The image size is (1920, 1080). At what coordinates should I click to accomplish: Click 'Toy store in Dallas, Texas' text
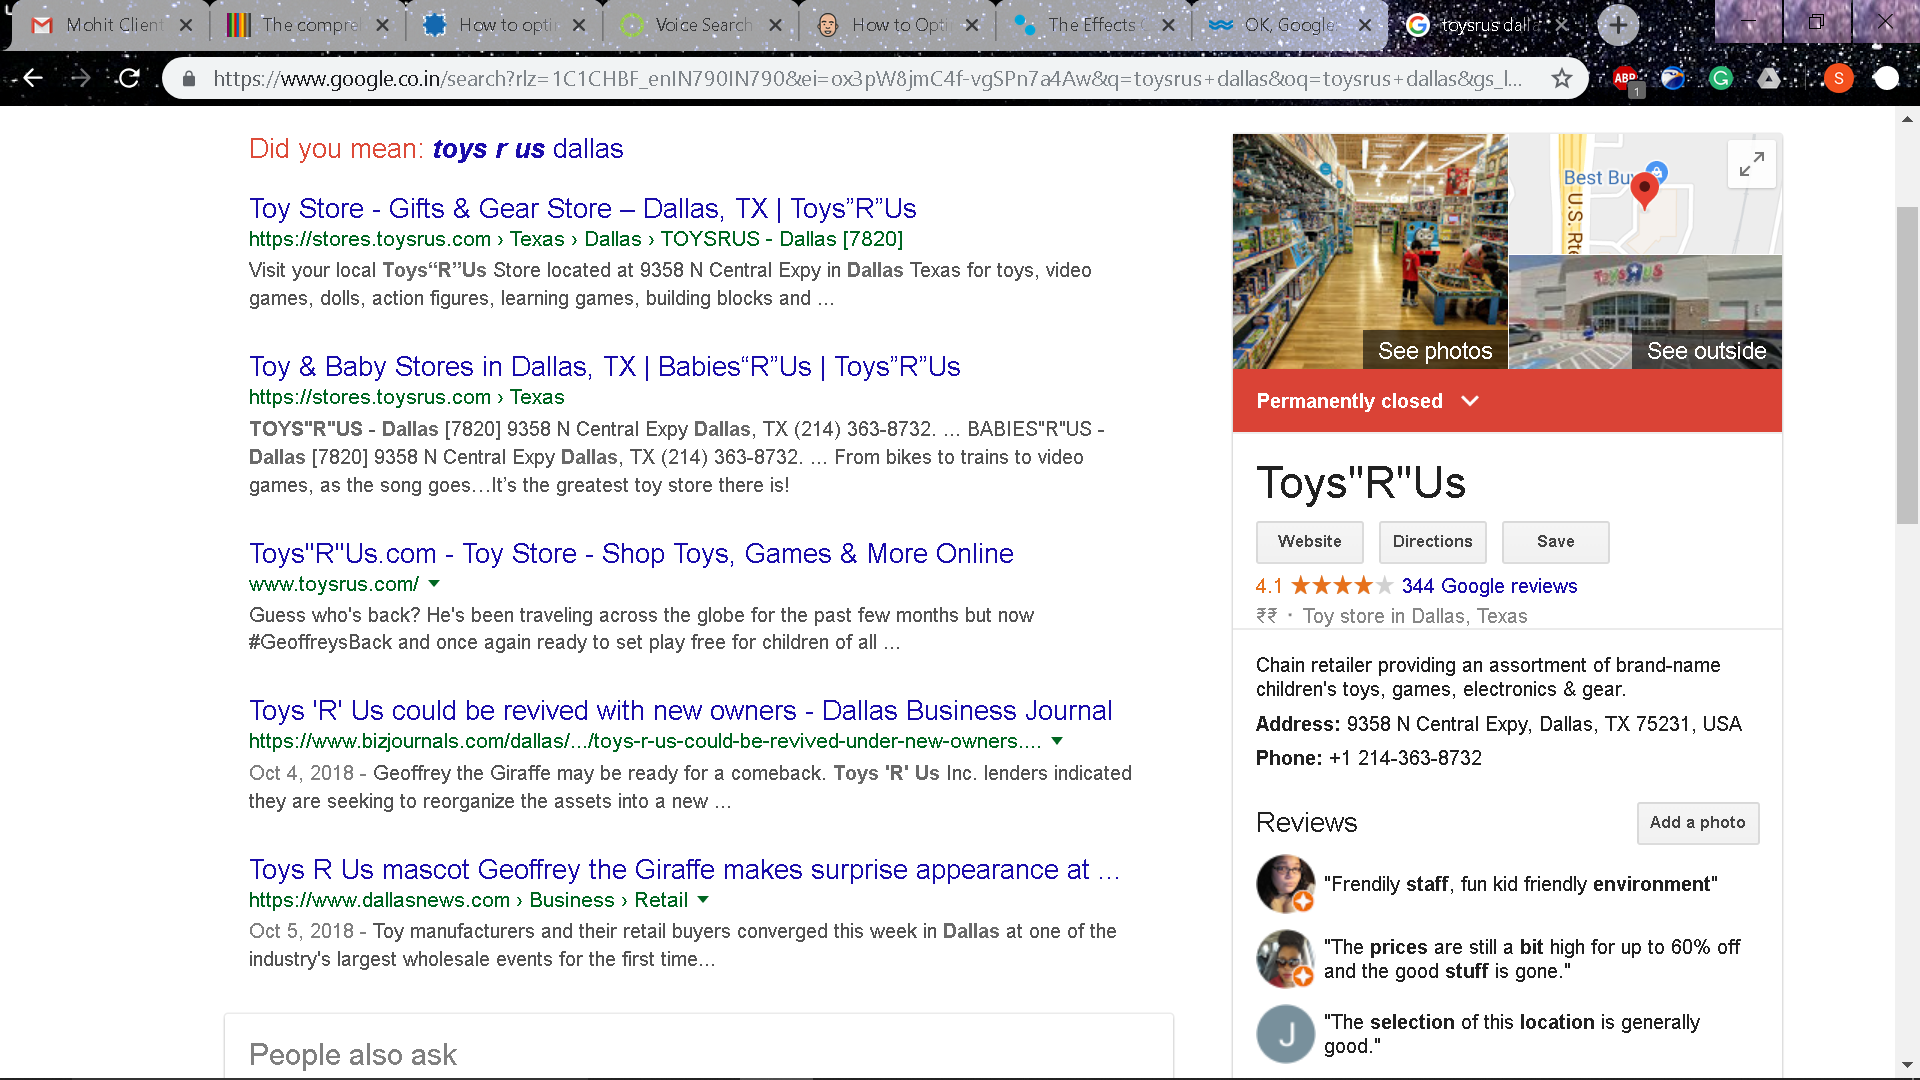tap(1414, 617)
